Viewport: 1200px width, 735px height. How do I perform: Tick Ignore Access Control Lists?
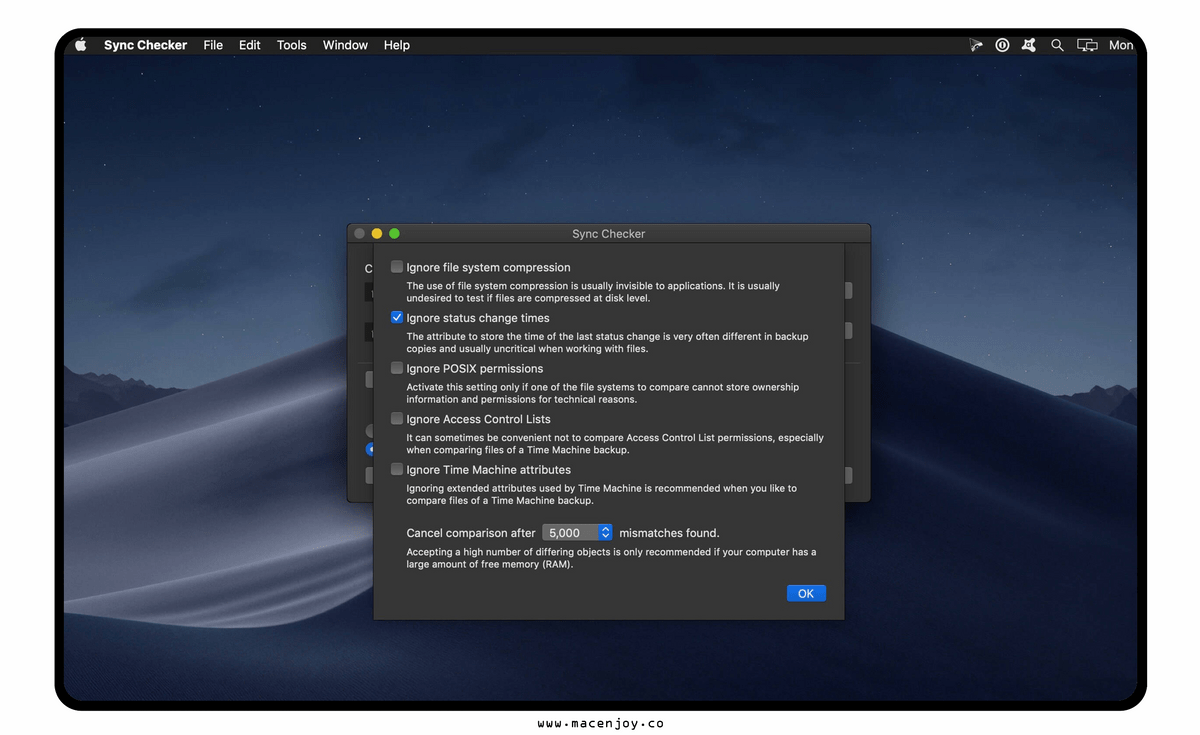[x=397, y=418]
